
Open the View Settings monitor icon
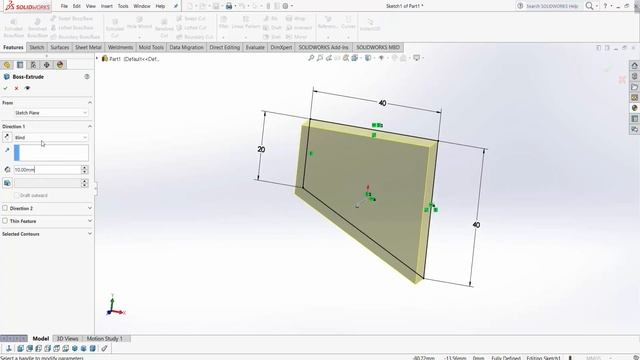[416, 58]
